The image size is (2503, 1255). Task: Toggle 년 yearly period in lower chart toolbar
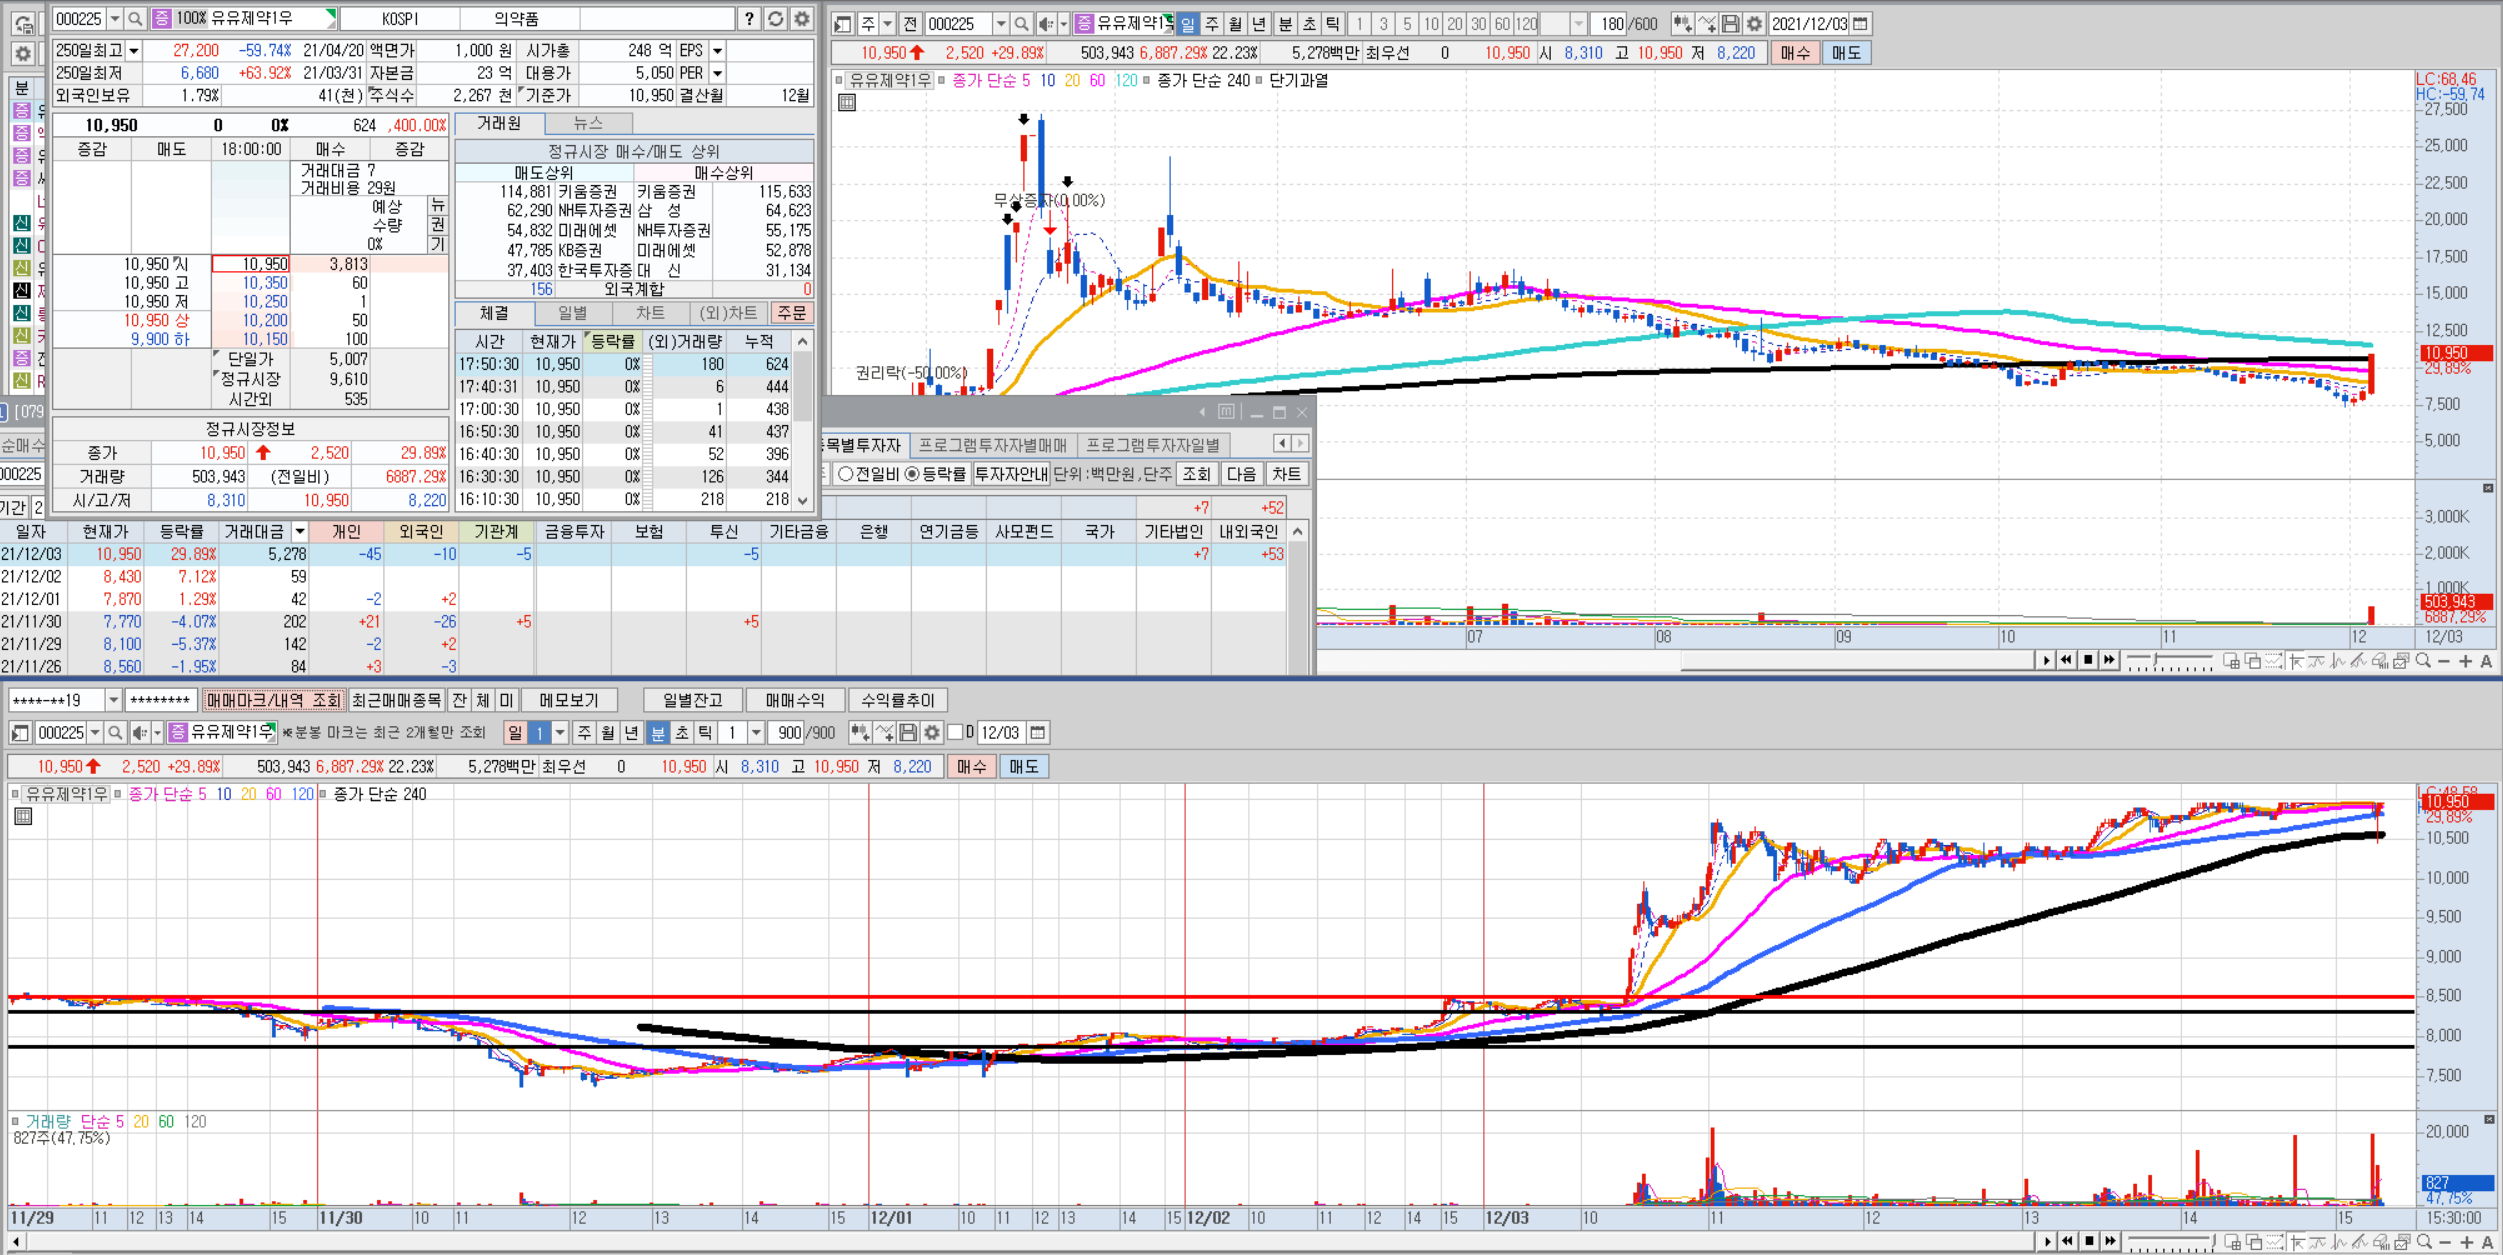click(x=631, y=733)
